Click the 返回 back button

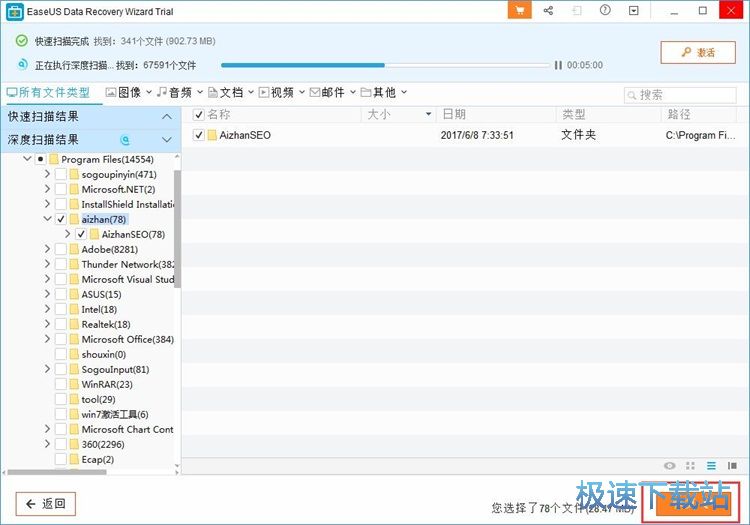45,503
